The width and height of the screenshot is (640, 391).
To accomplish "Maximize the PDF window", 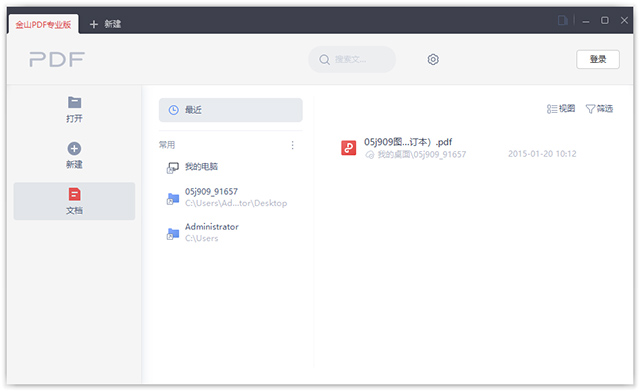I will click(605, 20).
